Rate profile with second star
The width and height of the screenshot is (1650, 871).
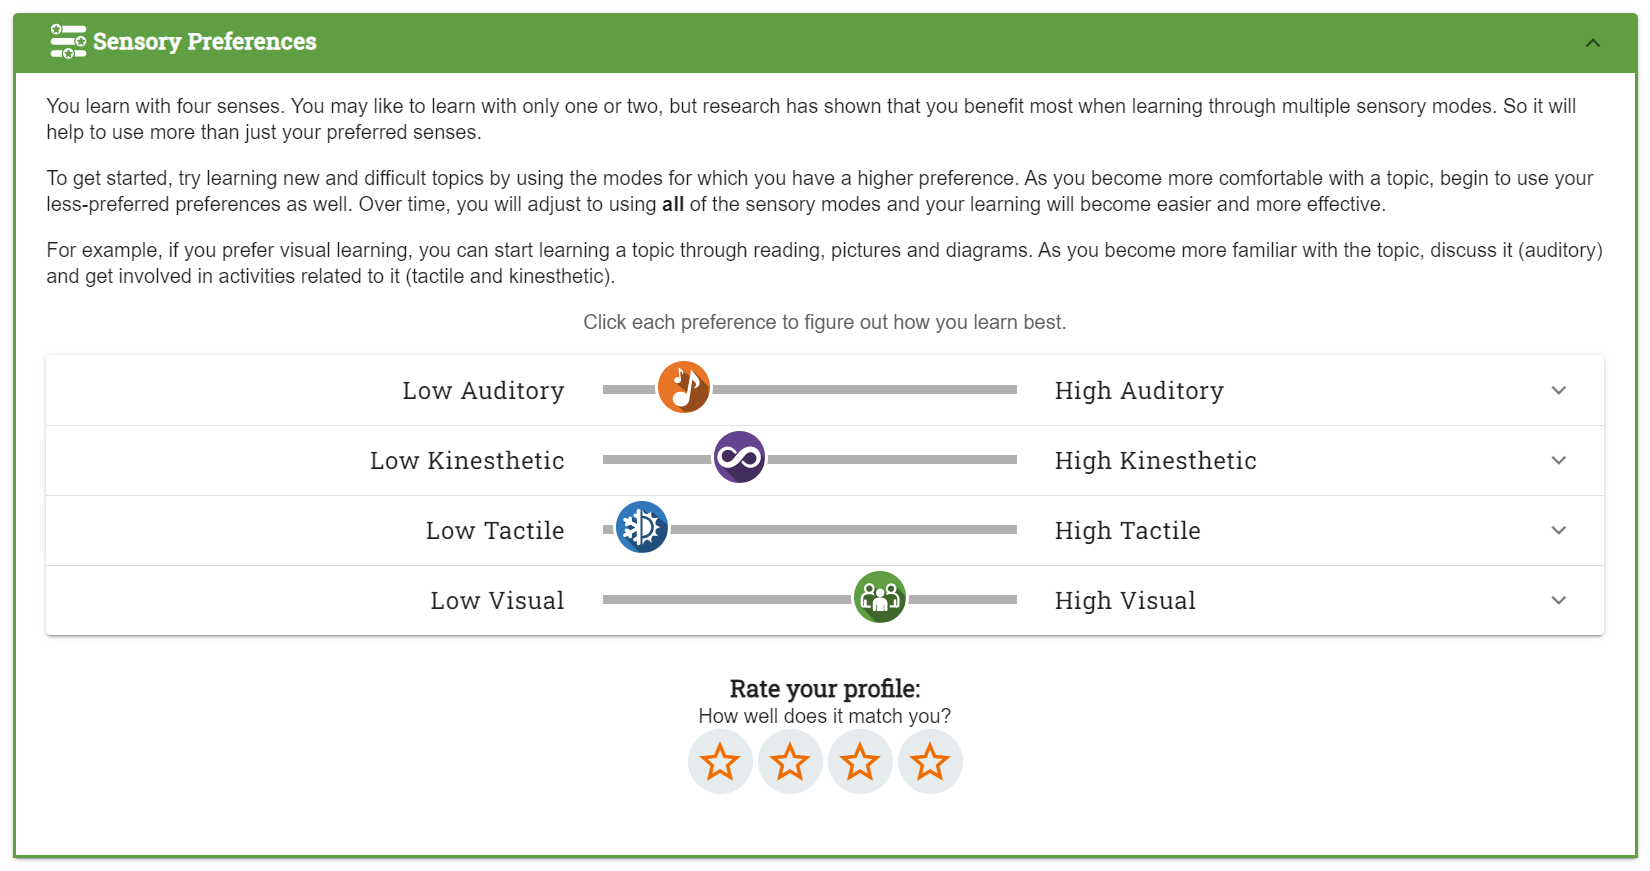[x=790, y=762]
